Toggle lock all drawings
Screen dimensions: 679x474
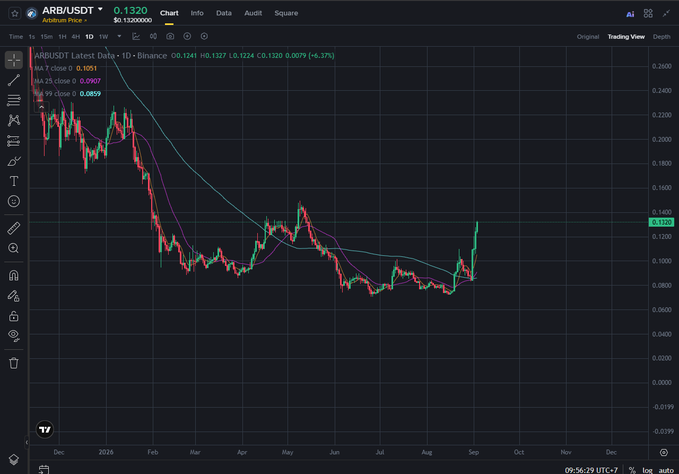(x=14, y=316)
